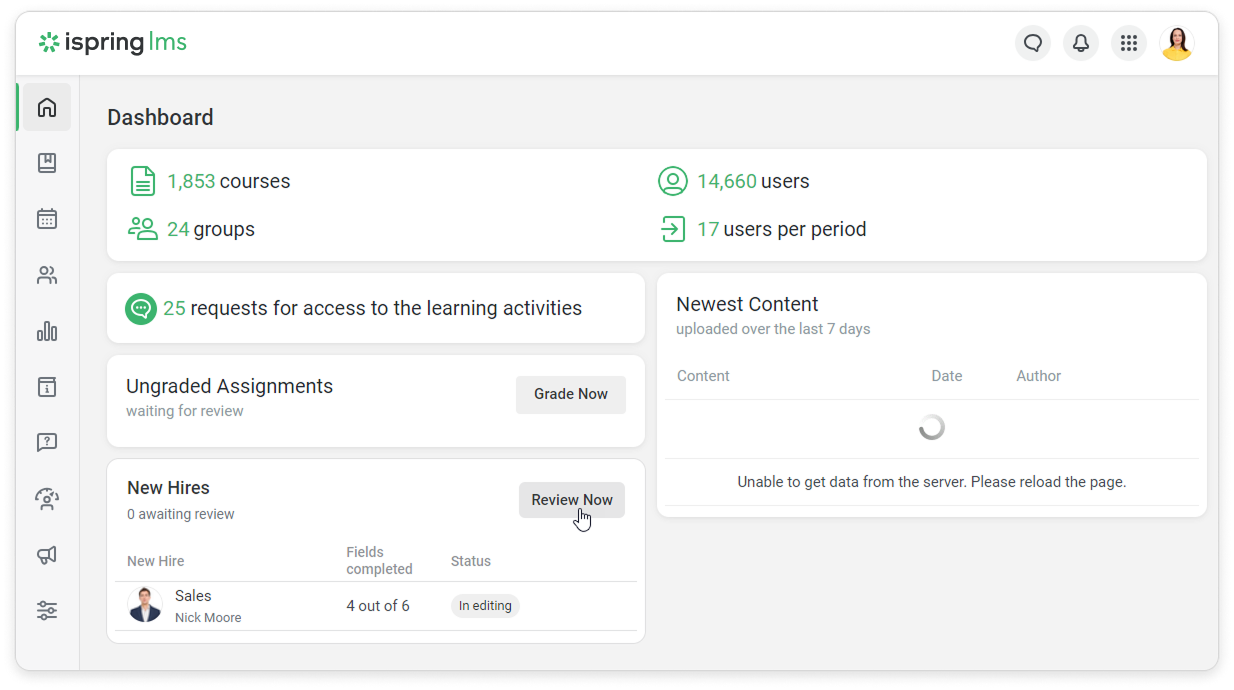The width and height of the screenshot is (1234, 690).
Task: Open the chat messages icon in header
Action: (1033, 43)
